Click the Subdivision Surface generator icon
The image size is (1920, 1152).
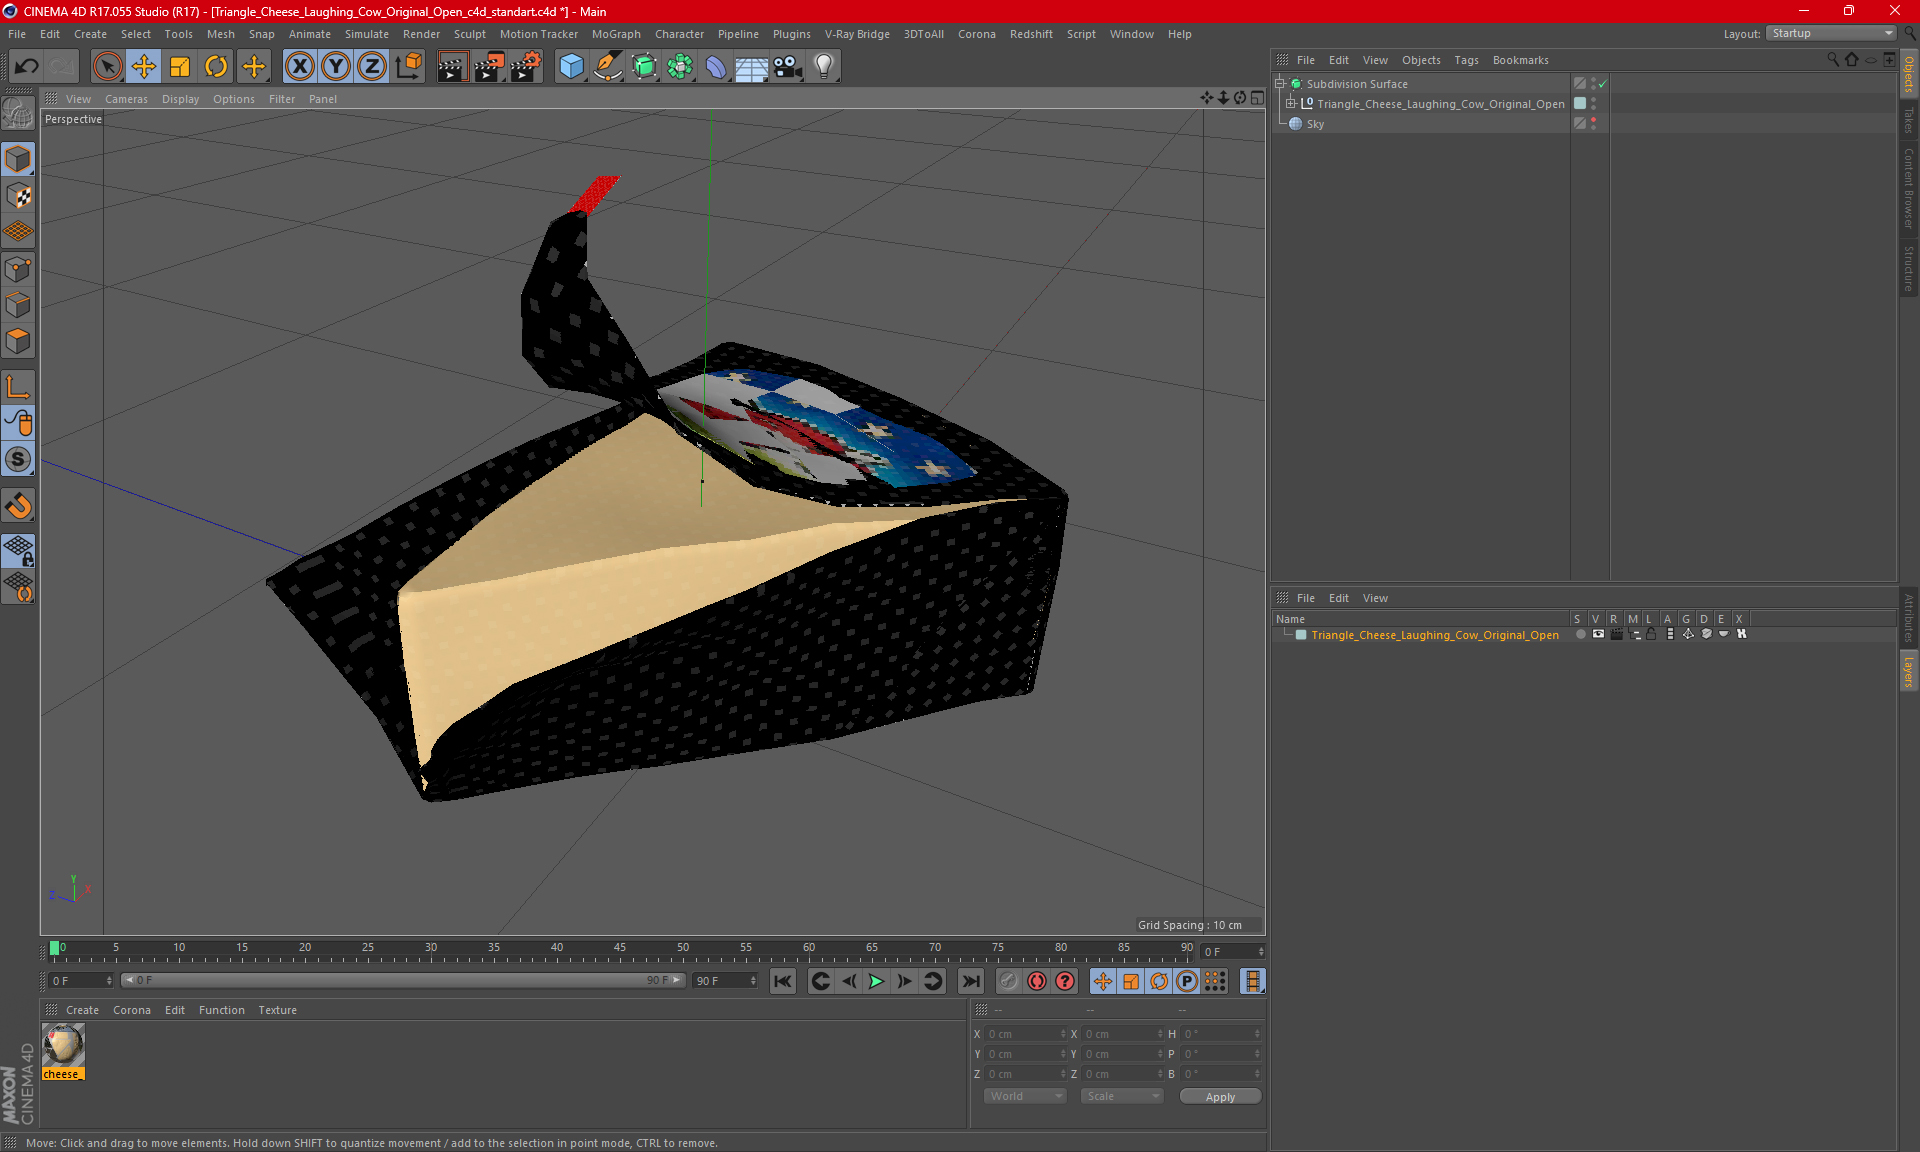(644, 67)
